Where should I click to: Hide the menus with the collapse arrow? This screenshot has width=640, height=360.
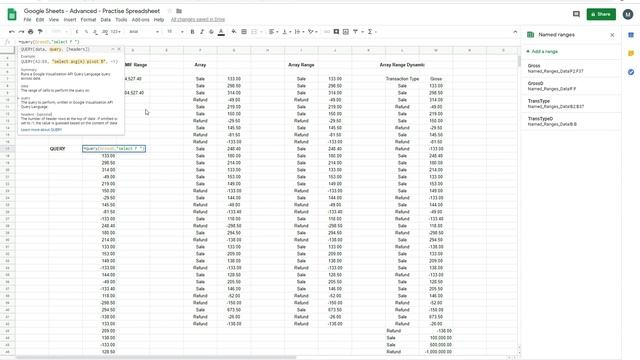(515, 32)
